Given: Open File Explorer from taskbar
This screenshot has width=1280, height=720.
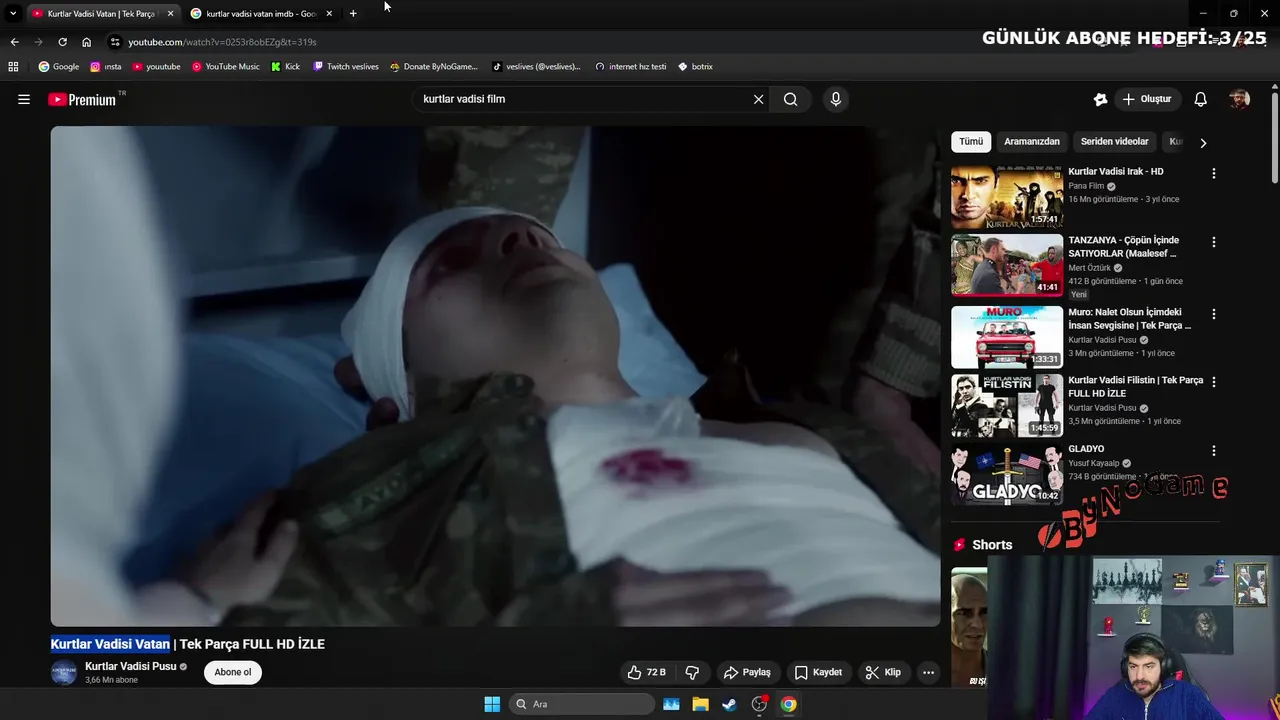Looking at the screenshot, I should (700, 704).
